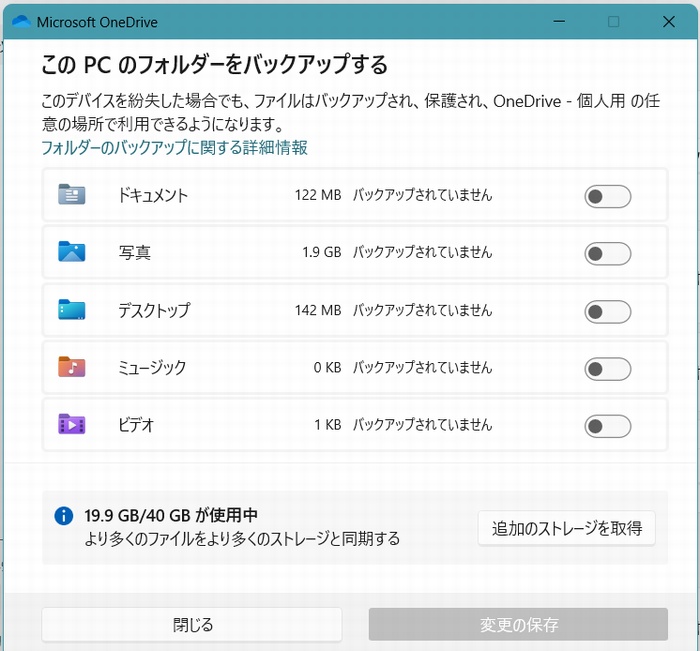Switch on backup for ビデオ folder

[607, 426]
